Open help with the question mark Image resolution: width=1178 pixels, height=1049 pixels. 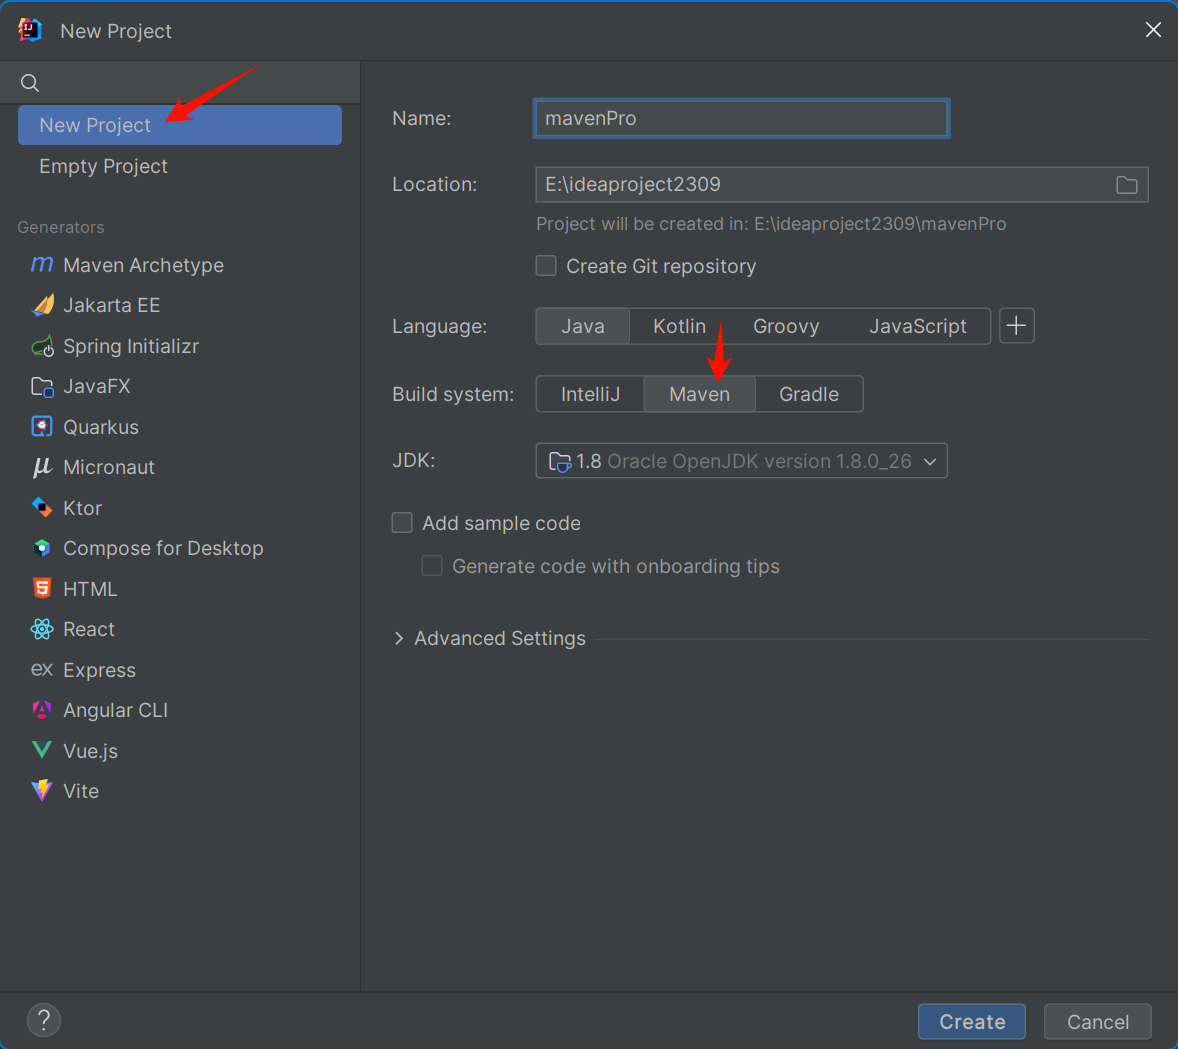44,1020
